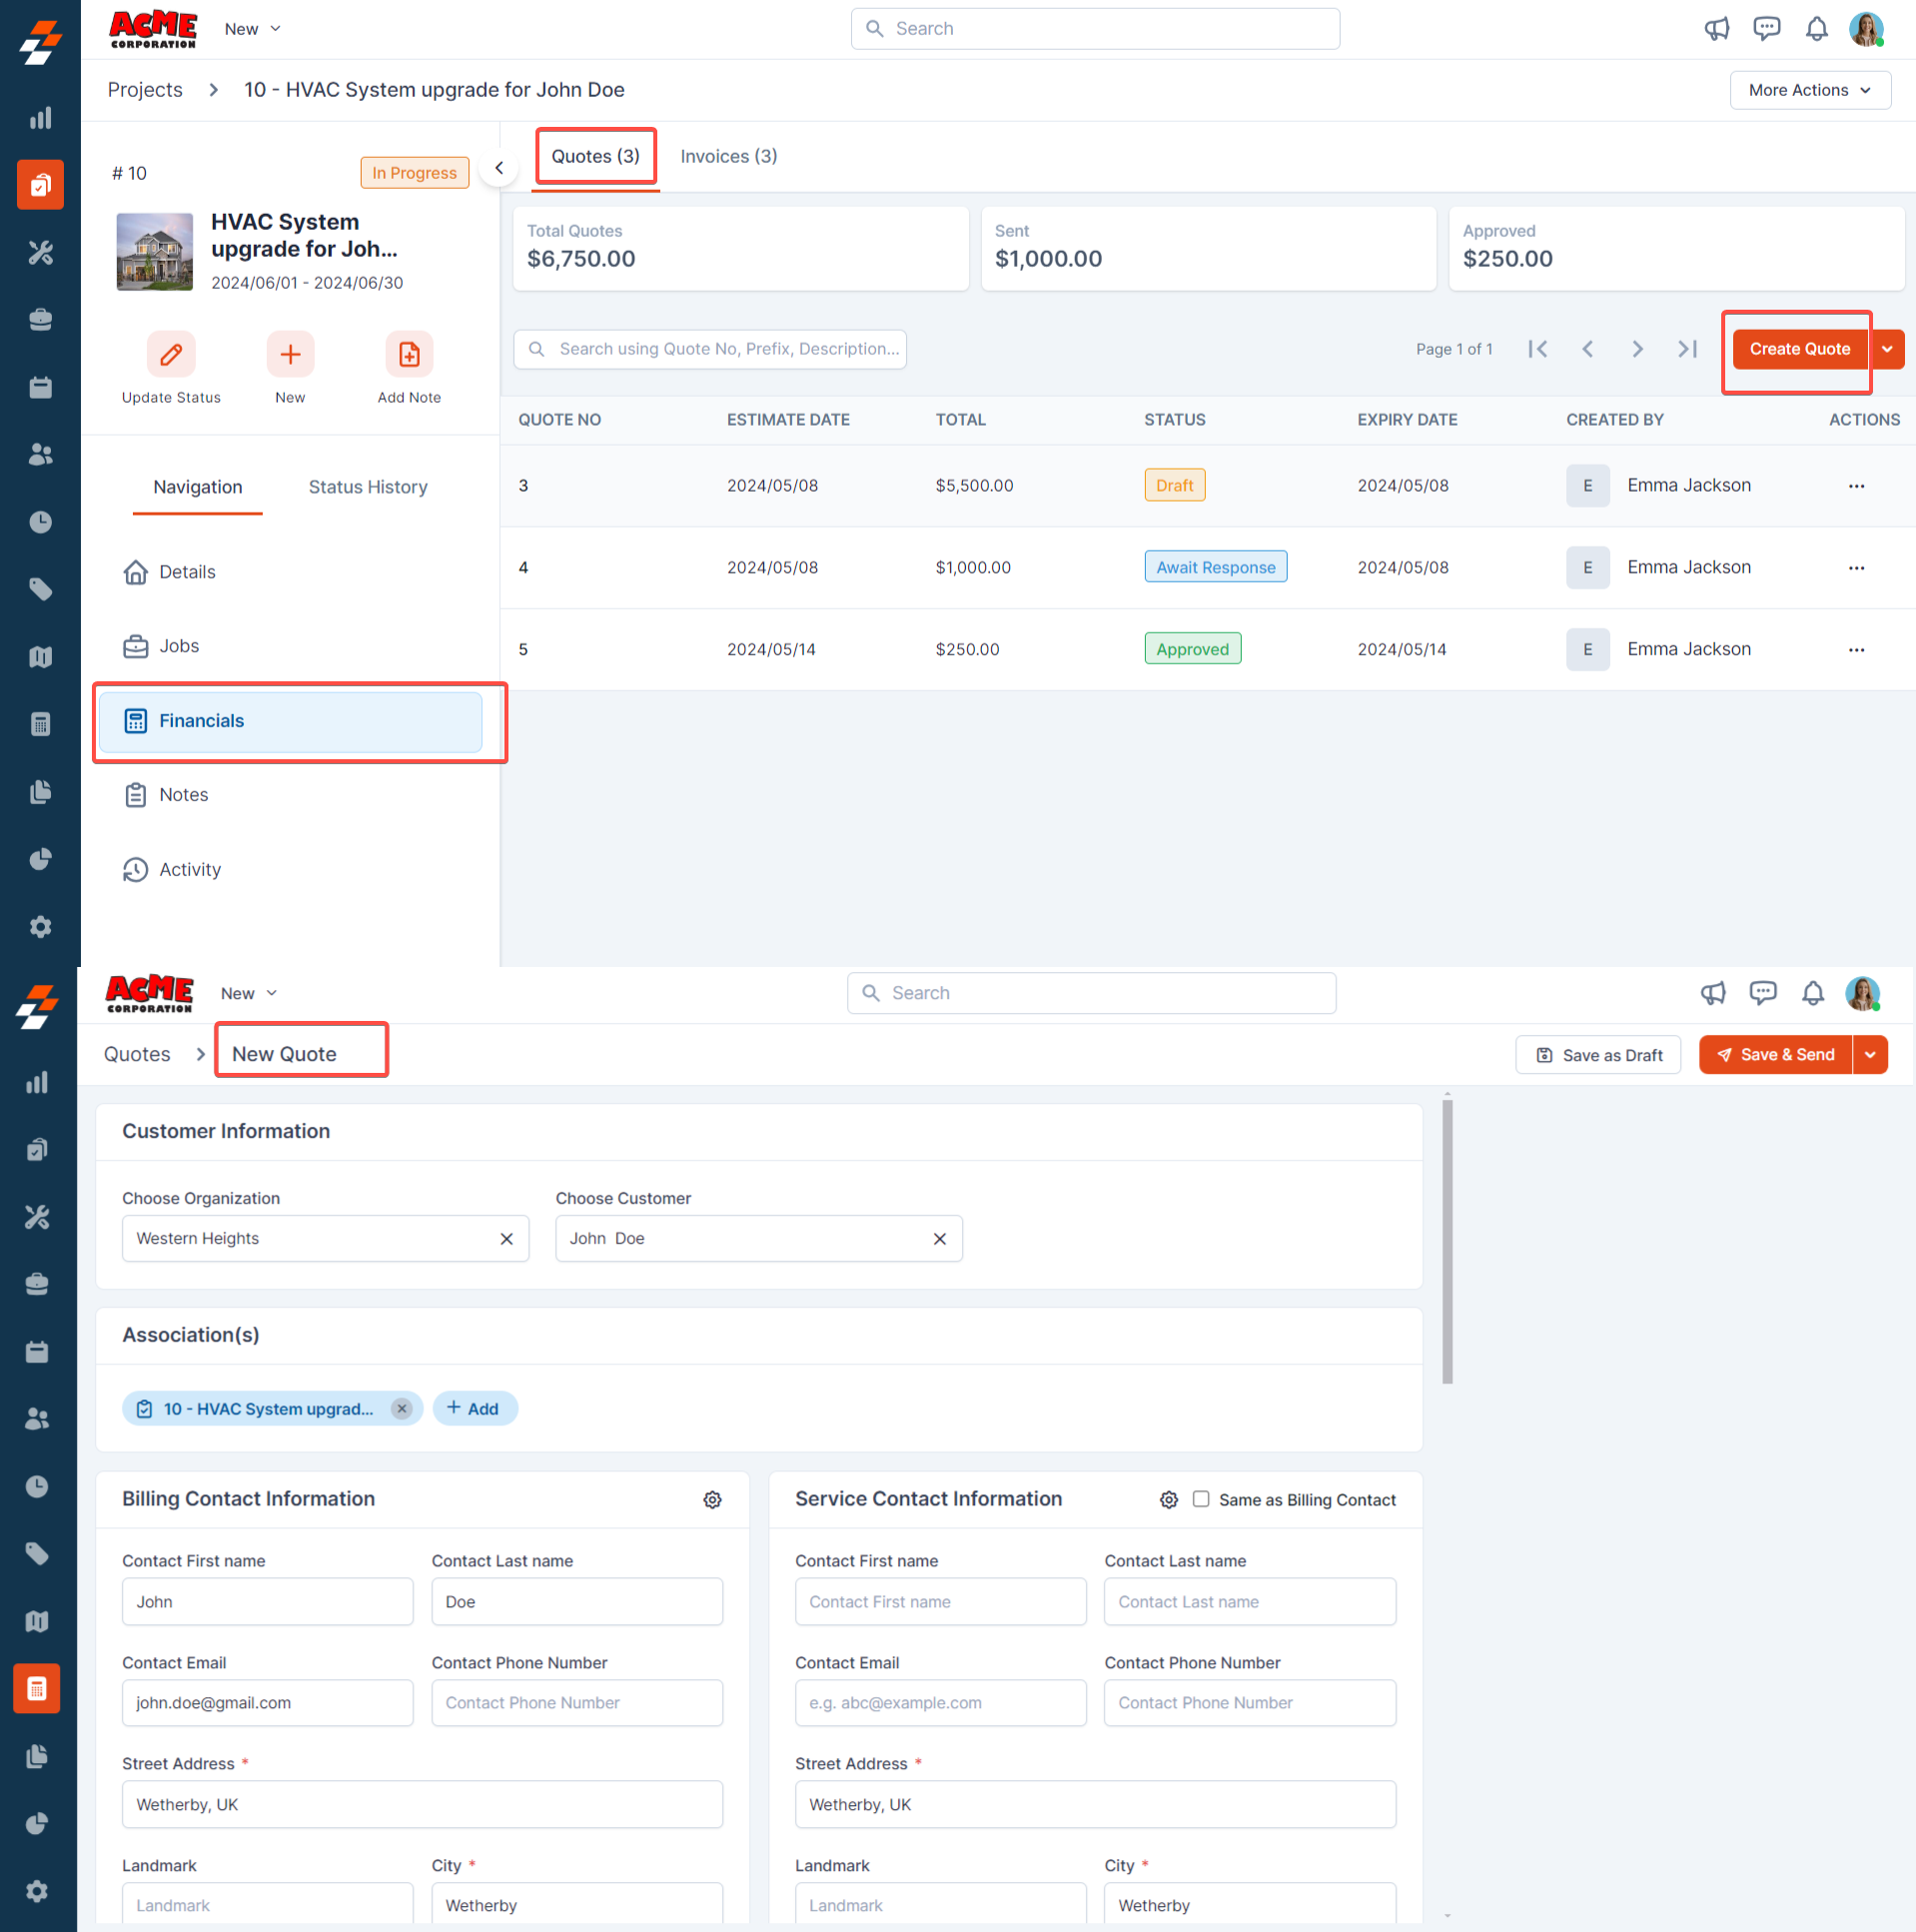Viewport: 1916px width, 1932px height.
Task: Open the notifications bell in top header
Action: (1816, 29)
